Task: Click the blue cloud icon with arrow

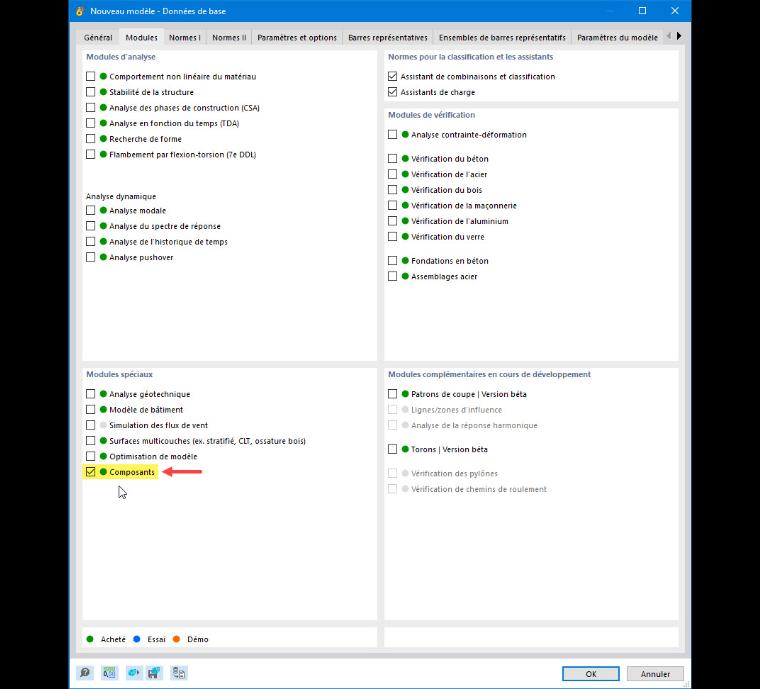Action: click(x=133, y=673)
